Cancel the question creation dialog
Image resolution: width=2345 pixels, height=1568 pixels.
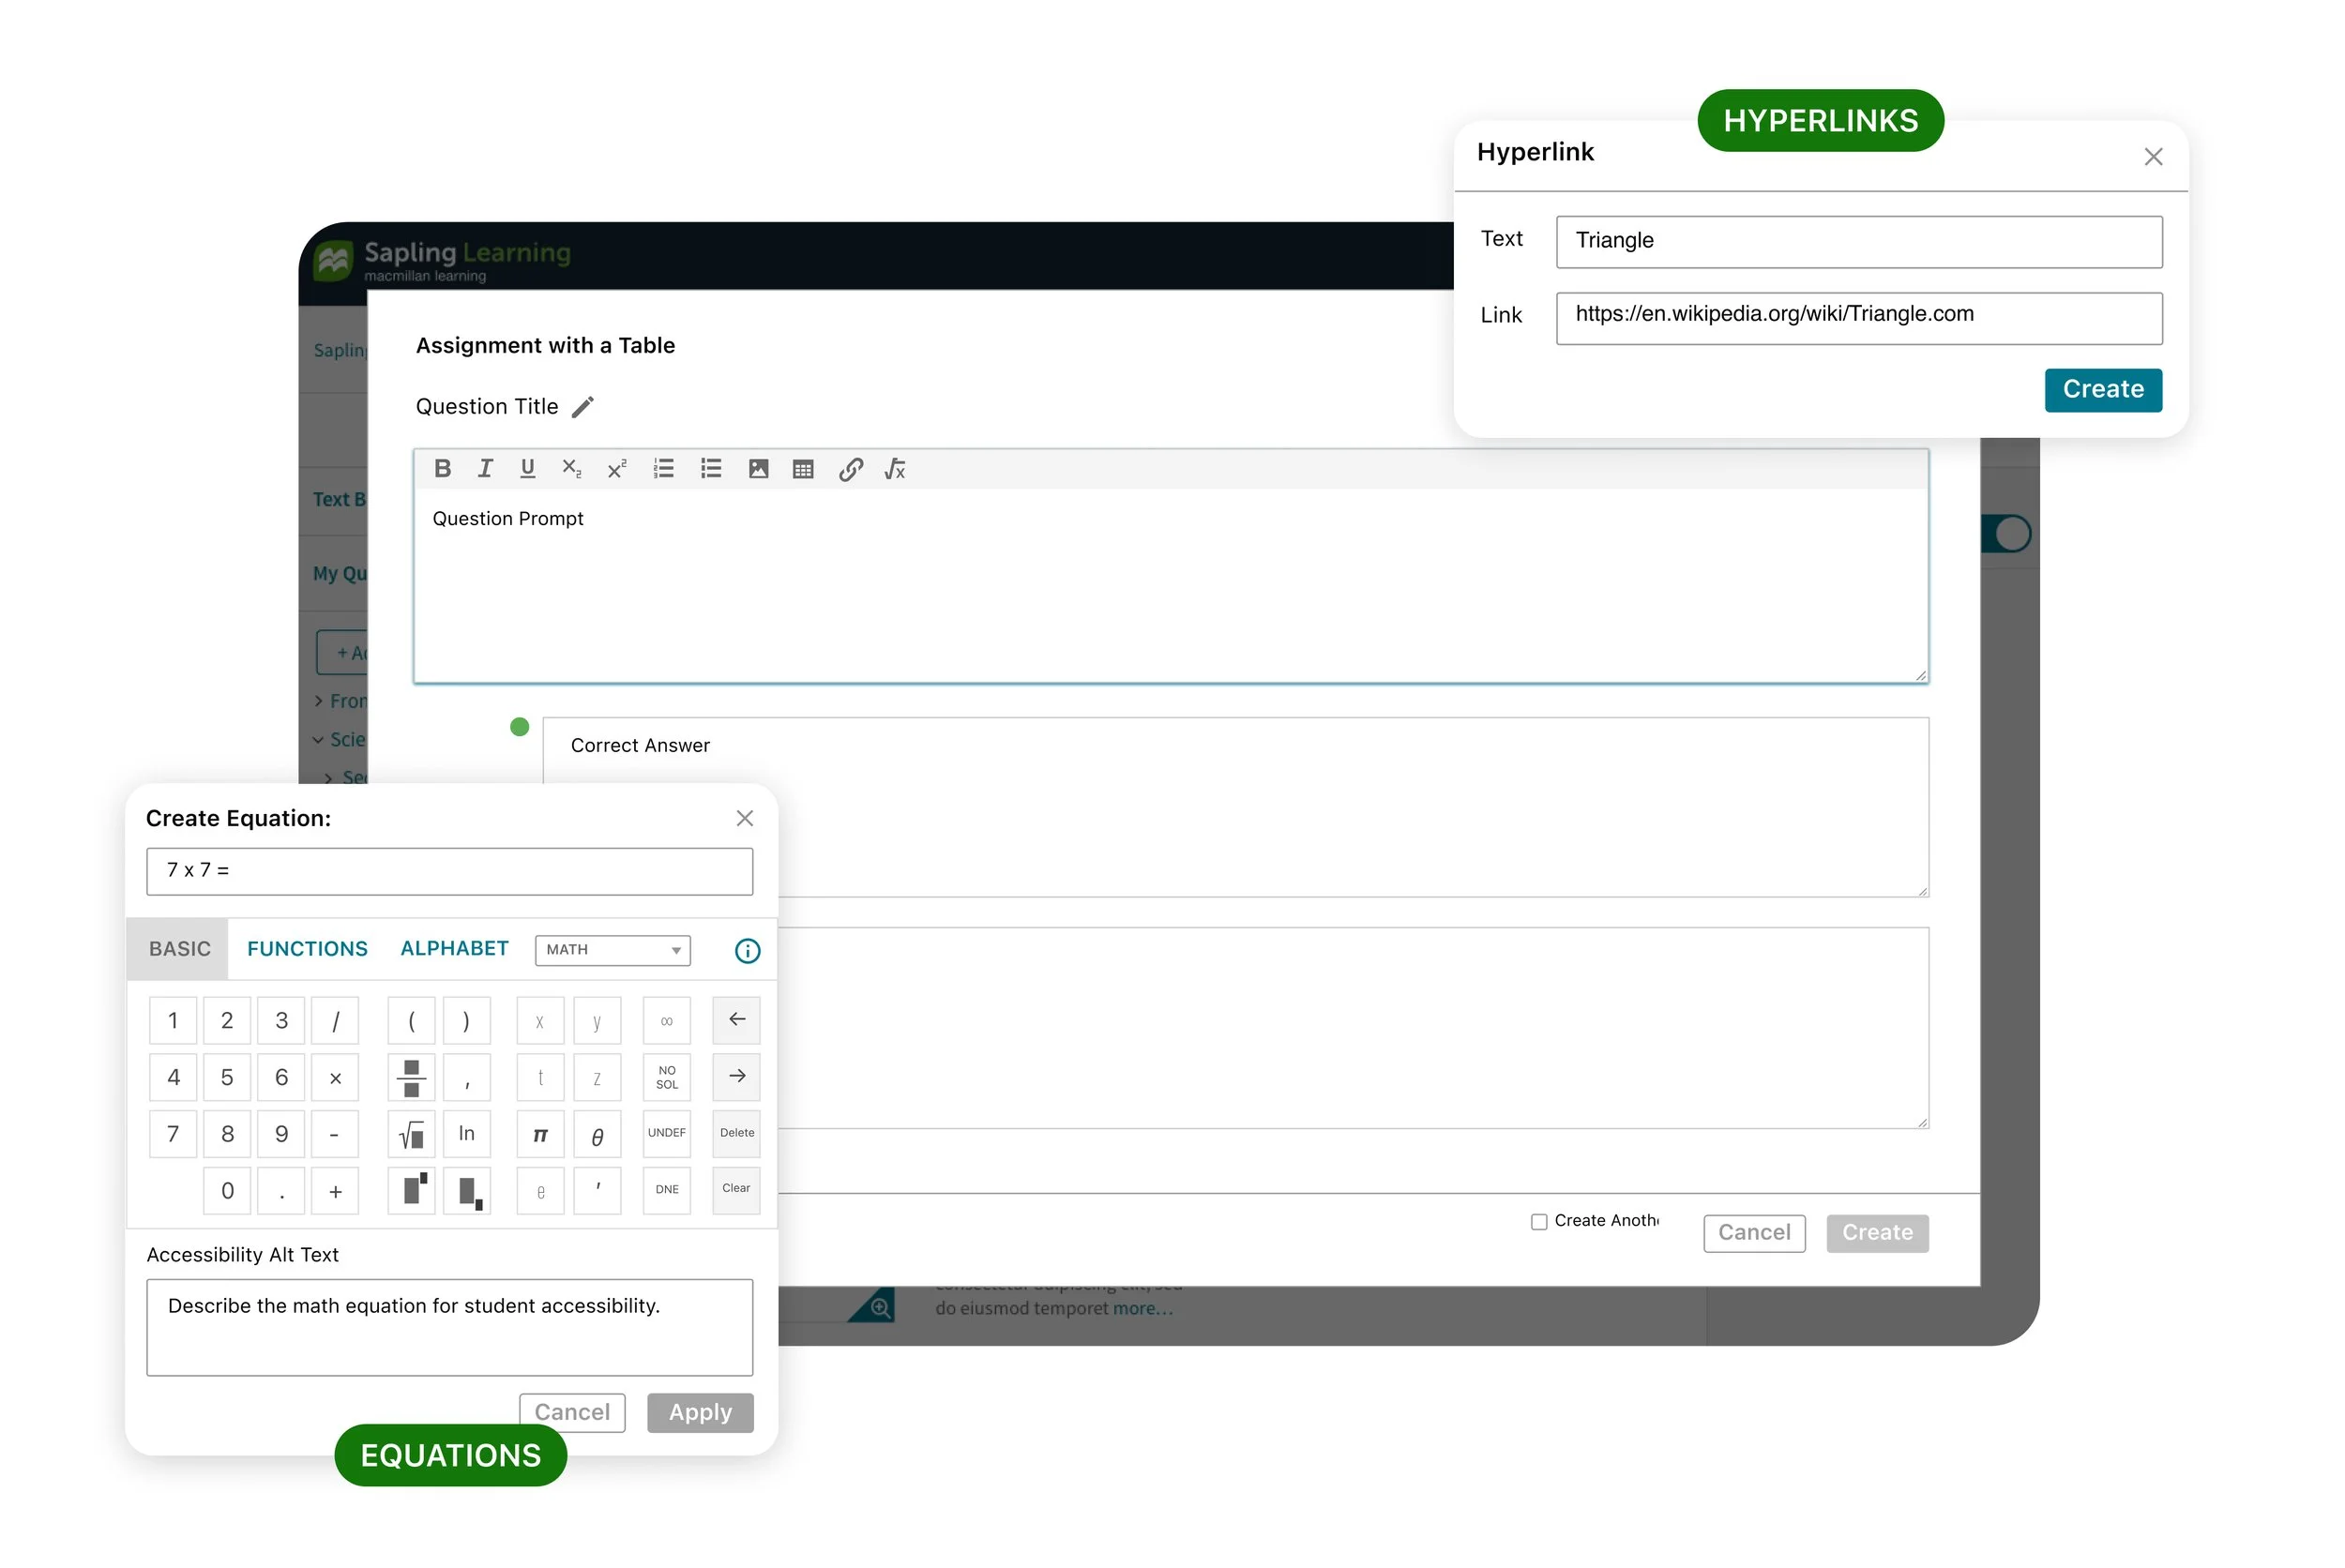[x=1754, y=1233]
